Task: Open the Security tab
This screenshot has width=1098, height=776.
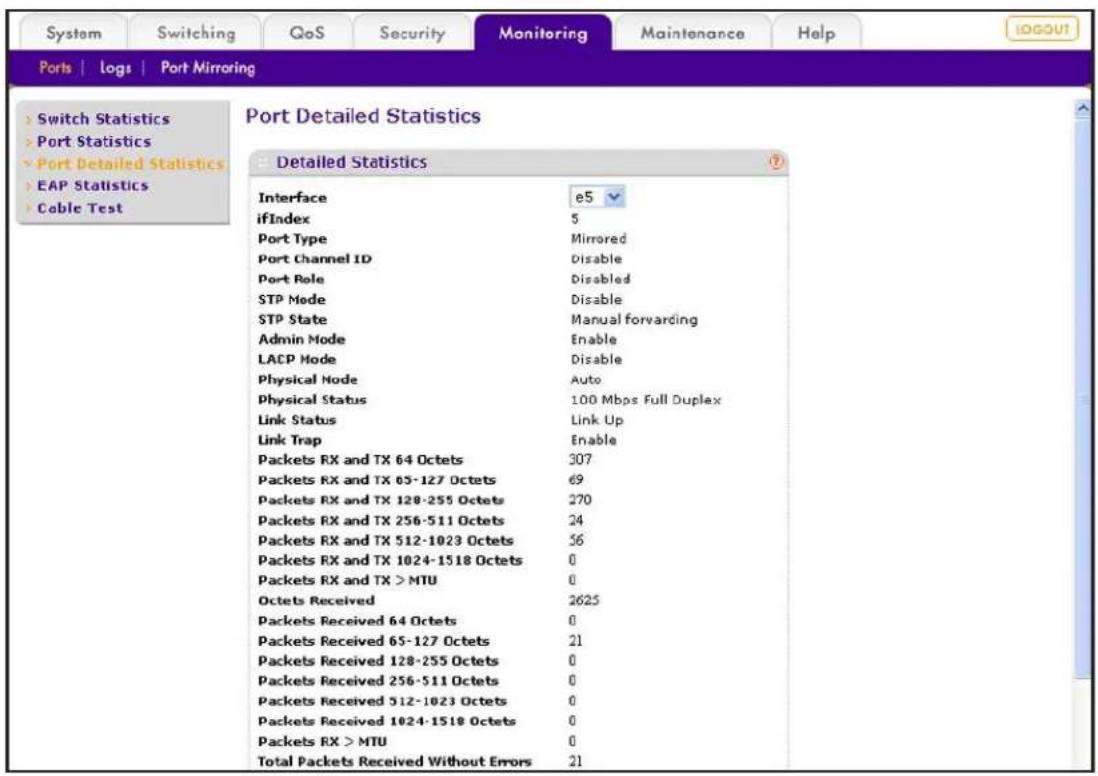Action: tap(412, 33)
